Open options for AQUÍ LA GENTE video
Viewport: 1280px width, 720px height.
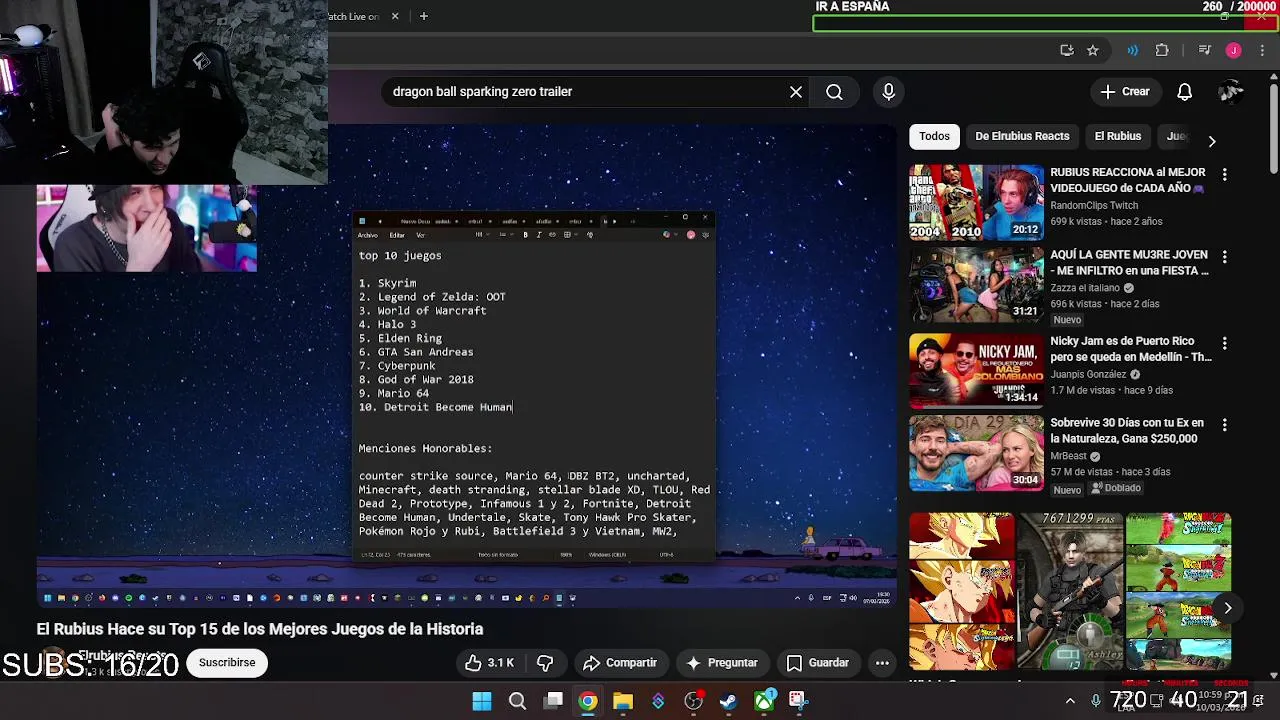pos(1224,257)
